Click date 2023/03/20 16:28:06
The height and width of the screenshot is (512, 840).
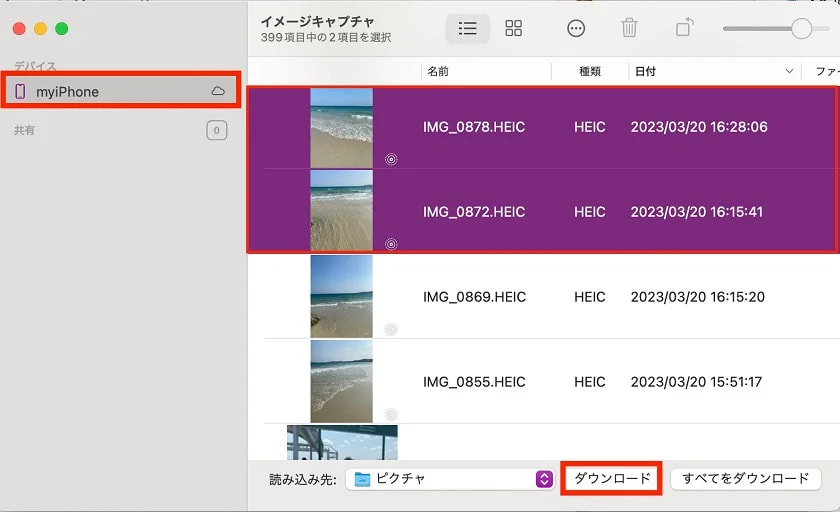(699, 127)
